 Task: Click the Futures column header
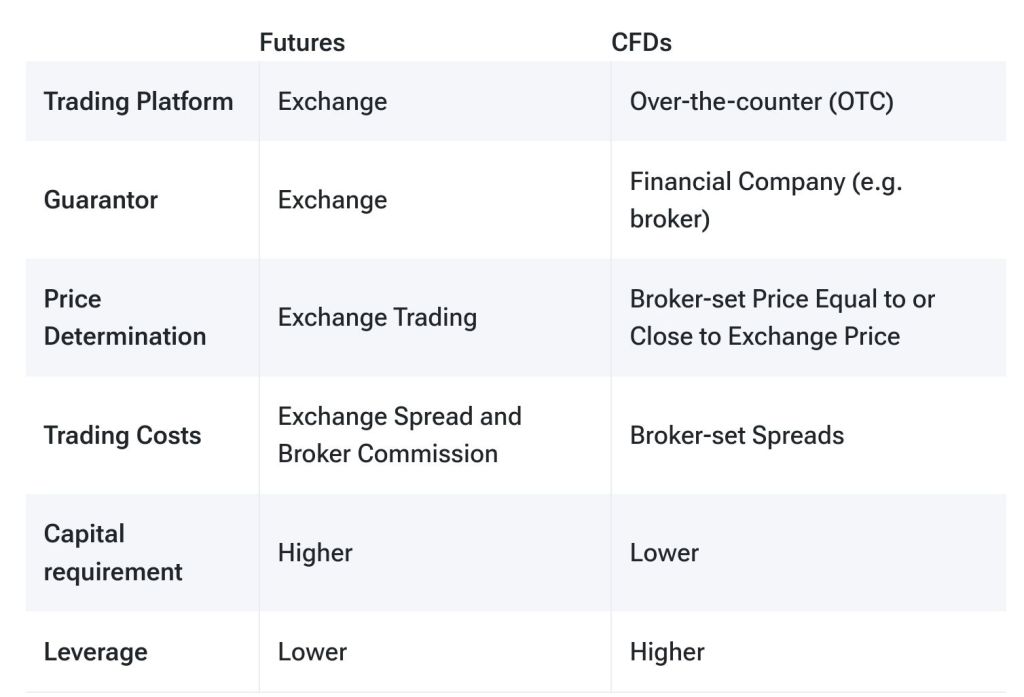(302, 42)
